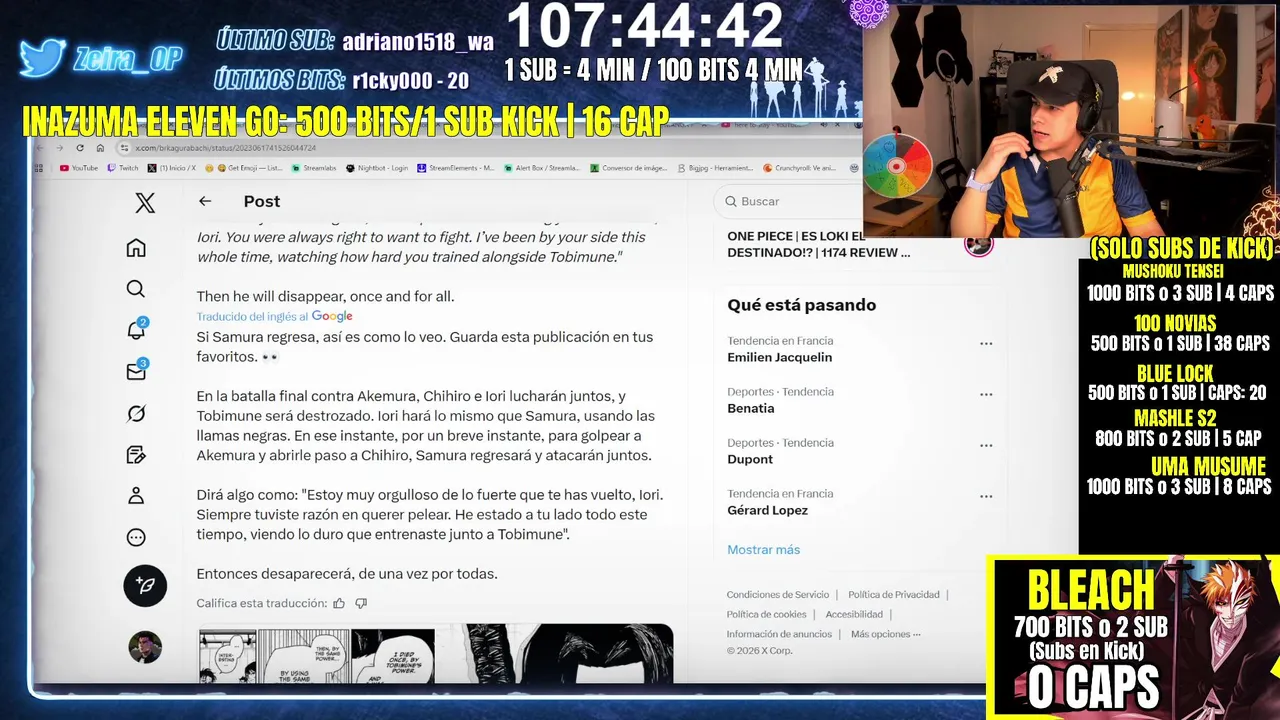Open the YouTube bookmark
Viewport: 1280px width, 720px height.
point(79,168)
